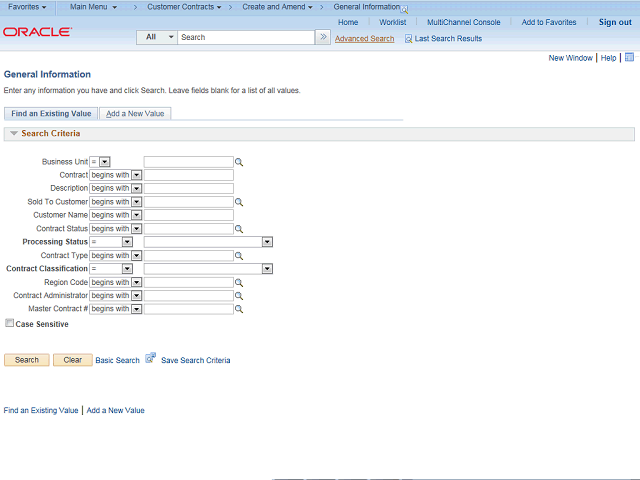Open Contract Type lookup magnifier
Viewport: 640px width, 480px height.
click(239, 256)
